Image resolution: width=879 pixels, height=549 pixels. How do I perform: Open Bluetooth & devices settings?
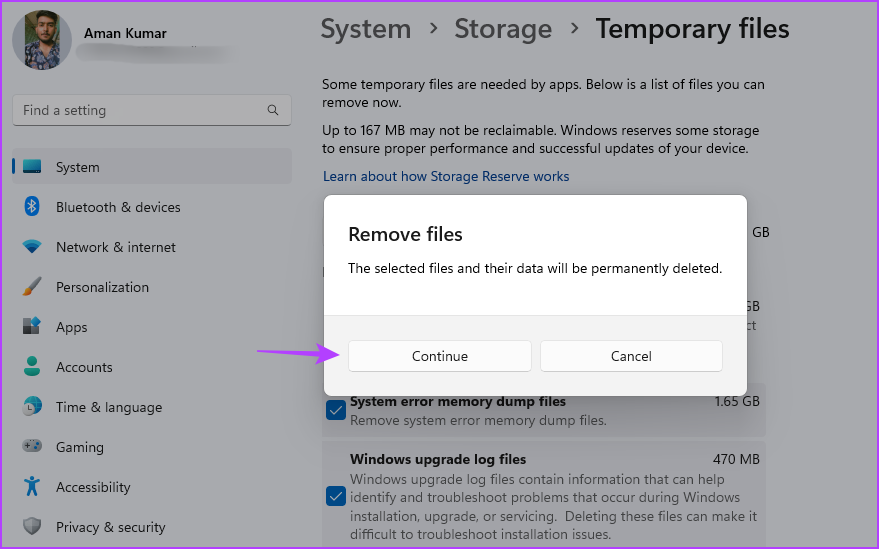pos(152,207)
